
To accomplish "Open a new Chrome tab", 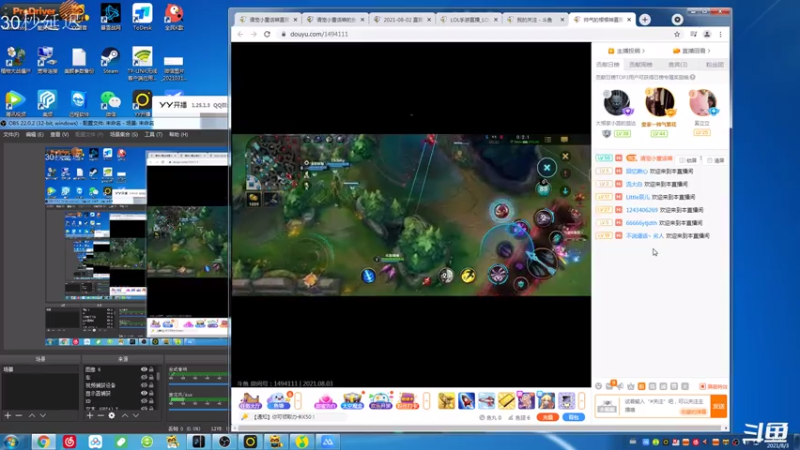I will coord(645,19).
